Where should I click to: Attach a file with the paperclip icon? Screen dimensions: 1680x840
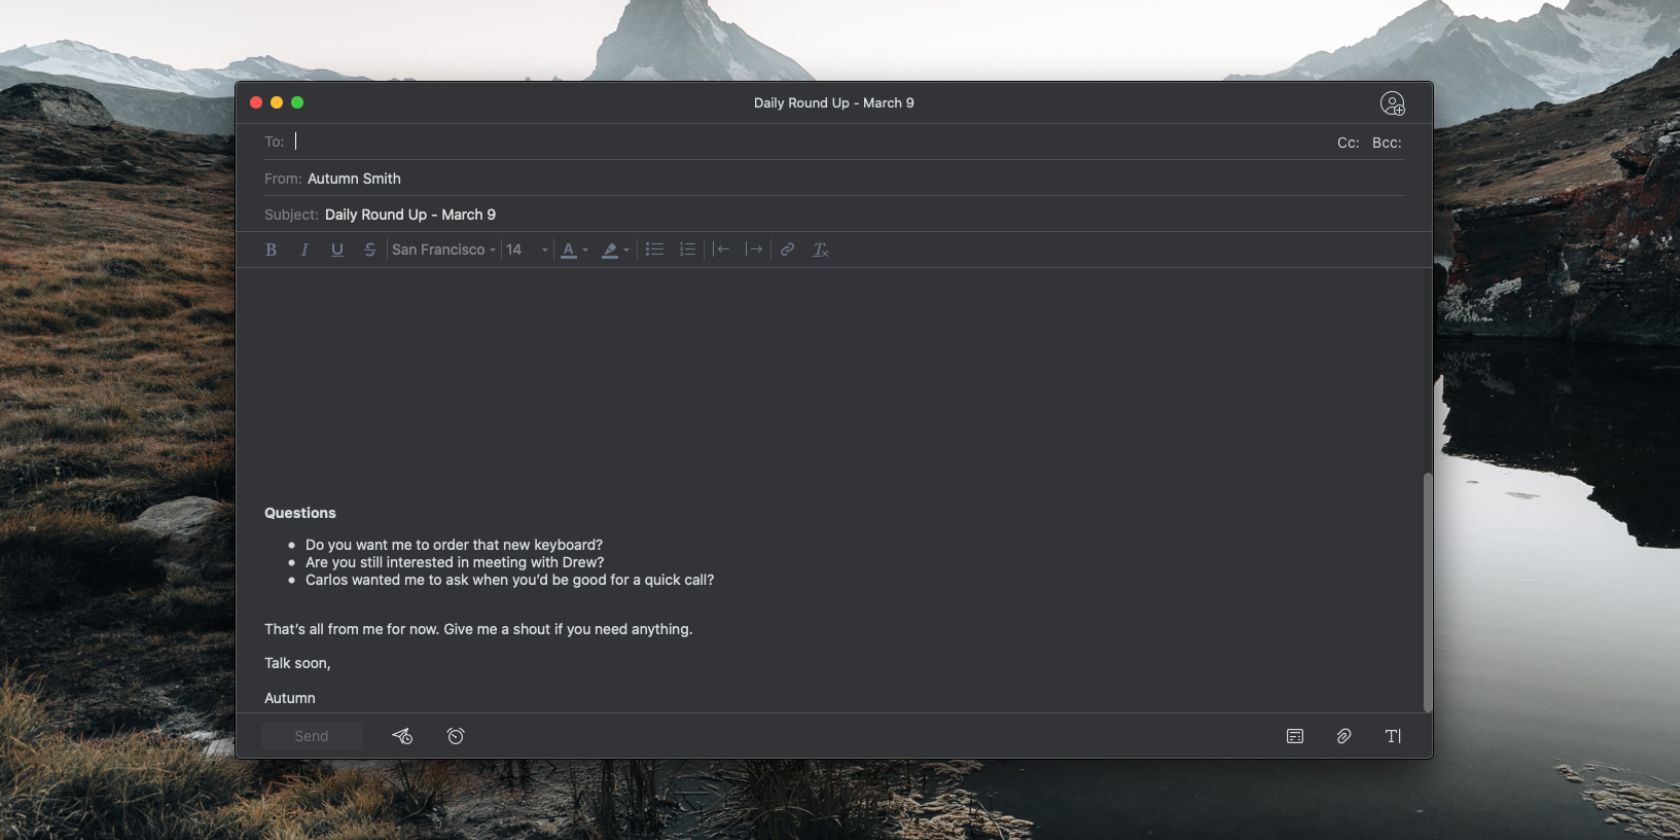point(1344,736)
